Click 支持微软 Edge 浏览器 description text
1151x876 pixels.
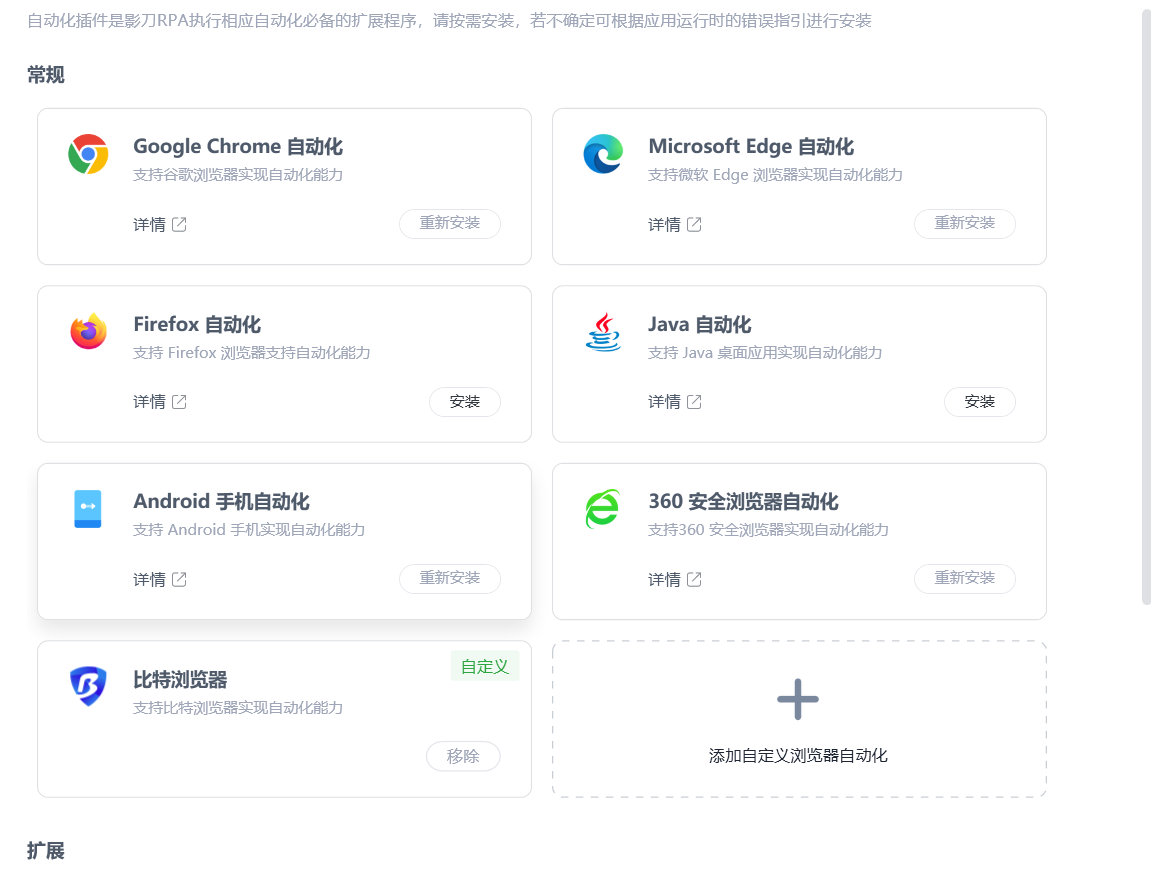click(775, 175)
